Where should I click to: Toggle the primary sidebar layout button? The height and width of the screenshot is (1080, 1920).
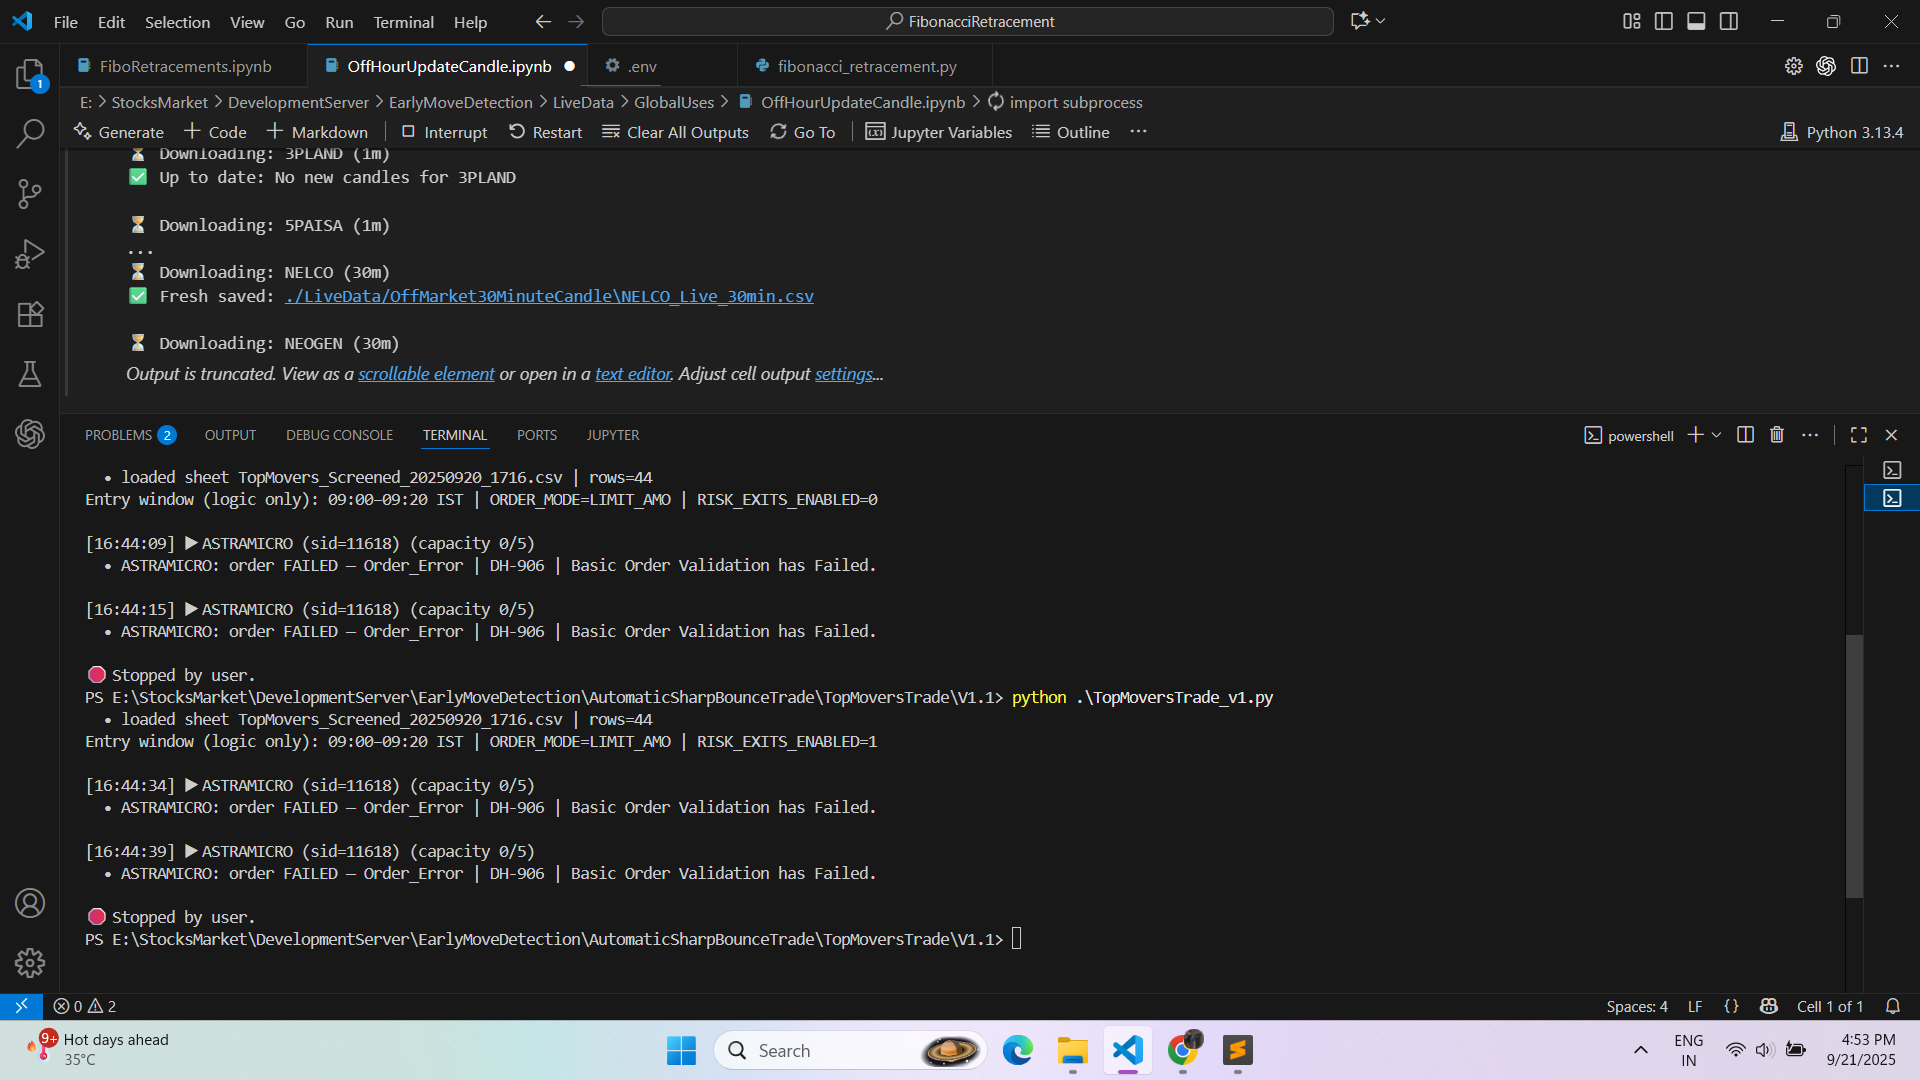click(1664, 21)
